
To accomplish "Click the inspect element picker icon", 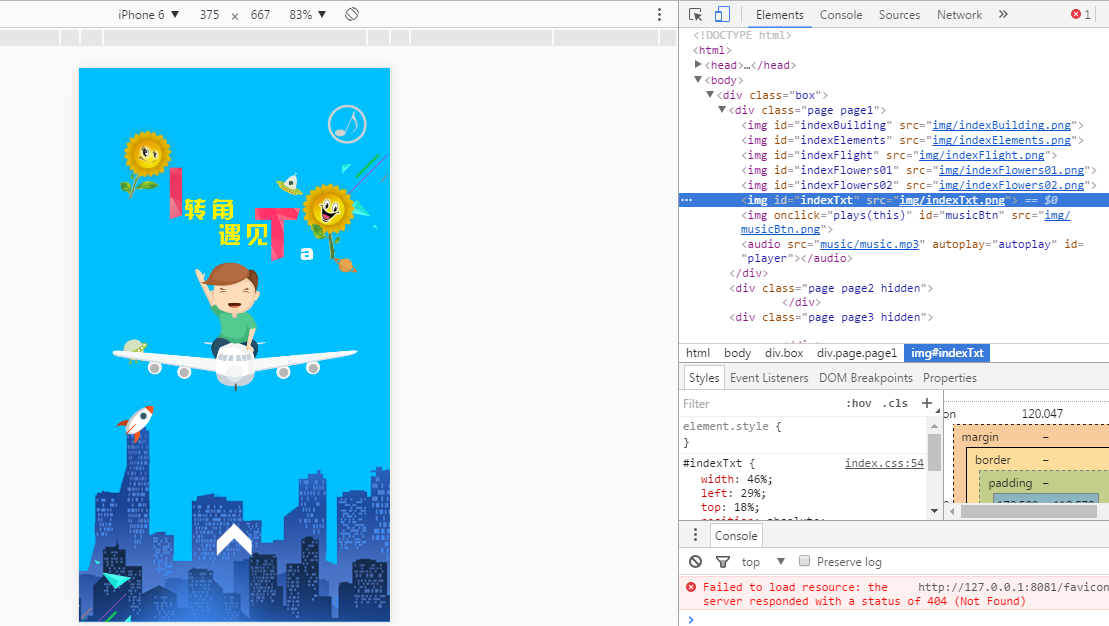I will [x=696, y=15].
